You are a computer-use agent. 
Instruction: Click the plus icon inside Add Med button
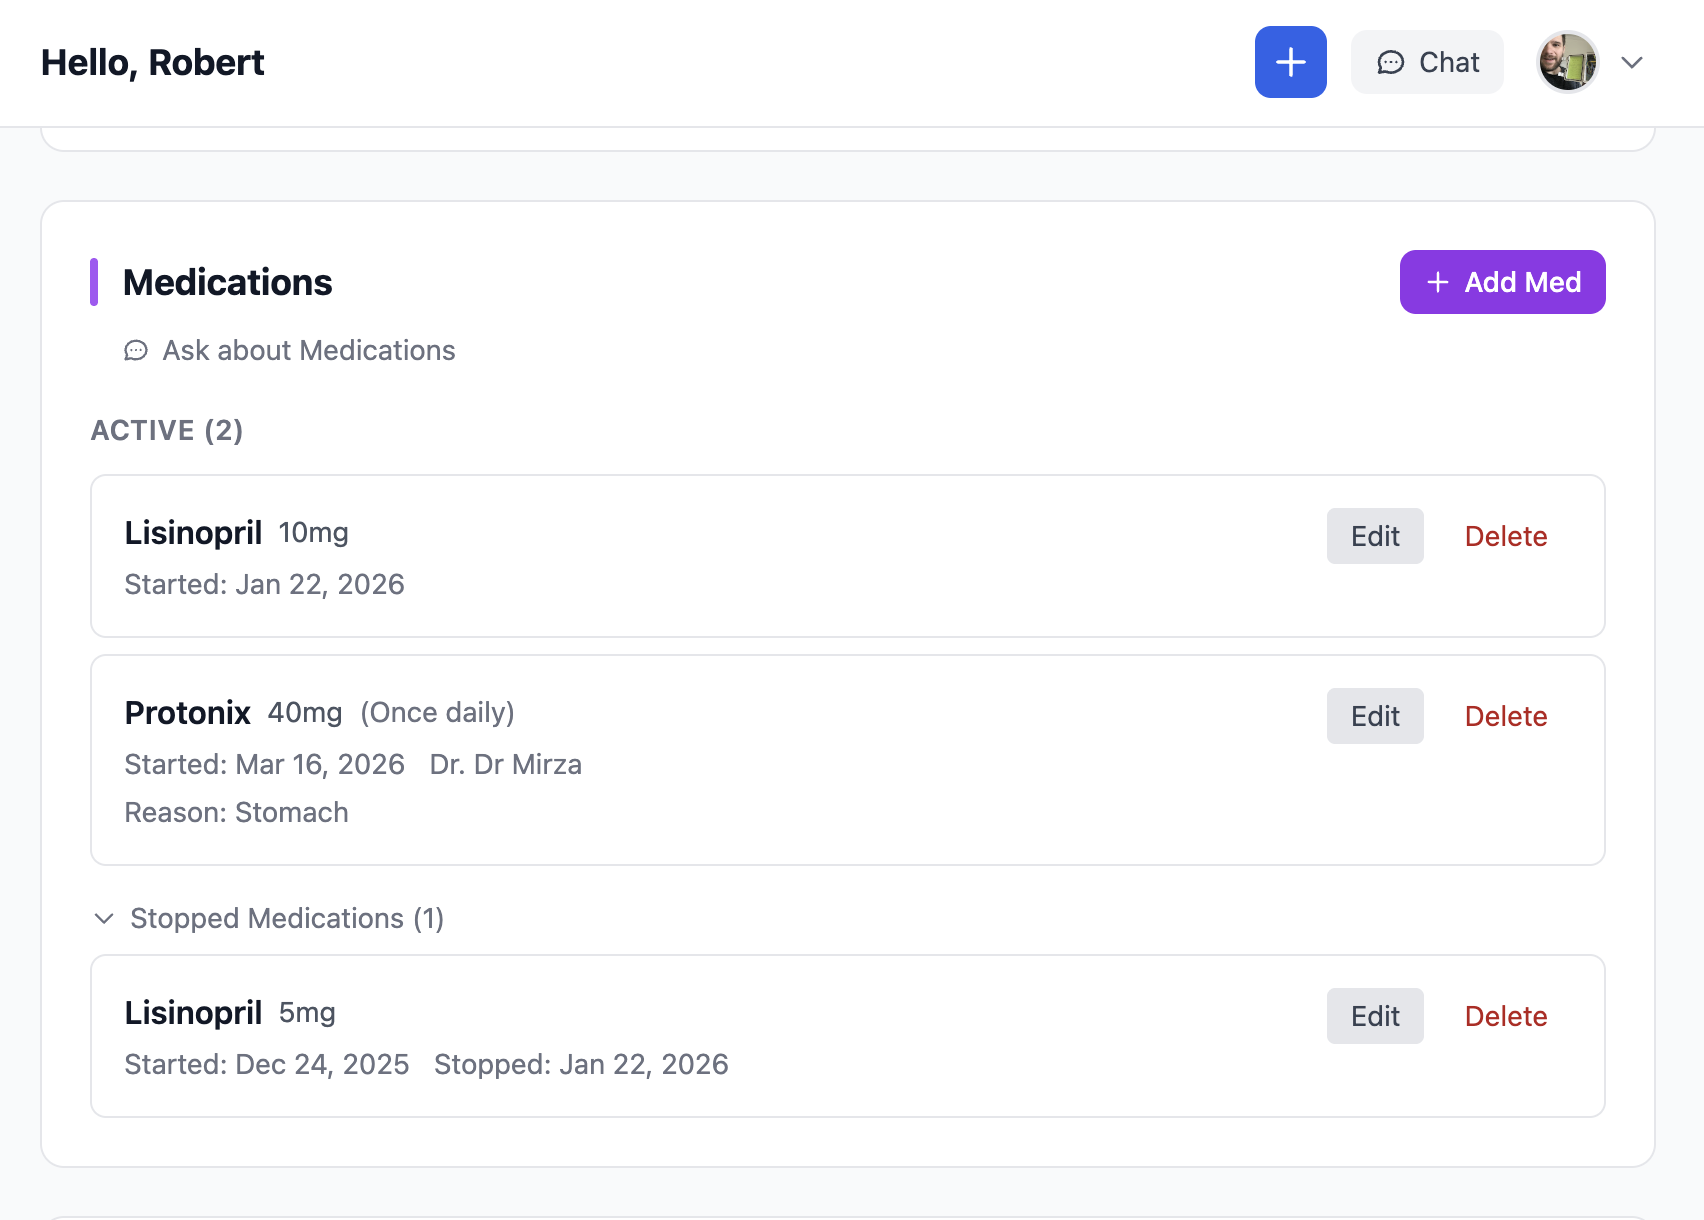click(x=1436, y=283)
